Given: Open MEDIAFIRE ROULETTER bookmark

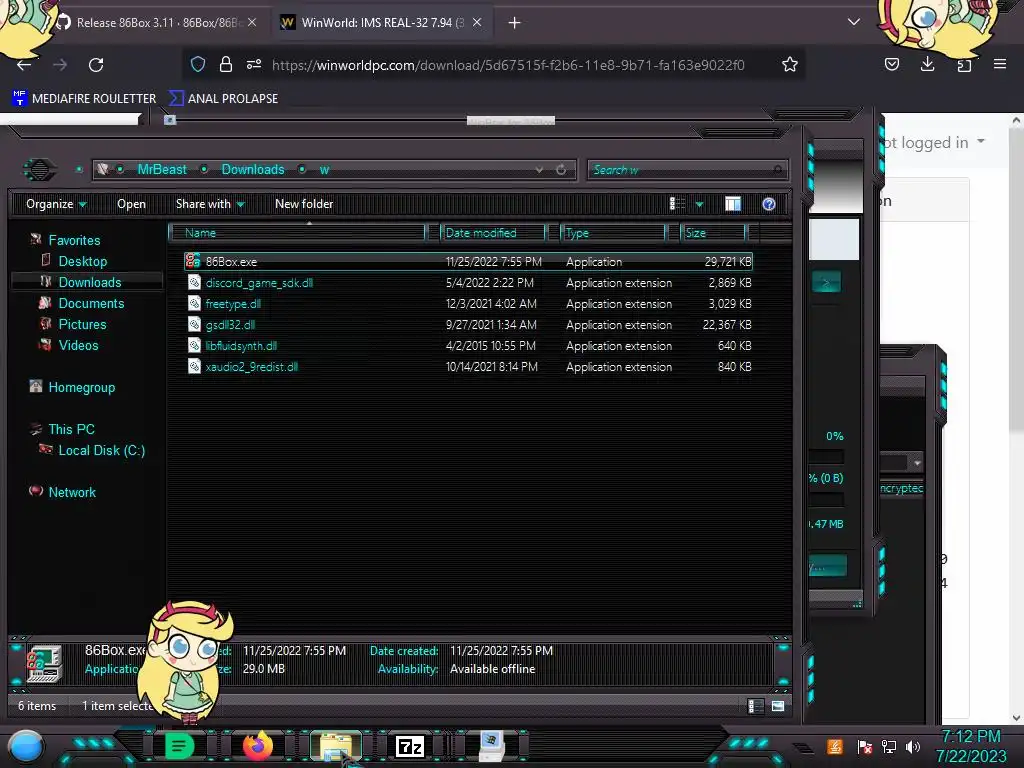Looking at the screenshot, I should click(84, 99).
